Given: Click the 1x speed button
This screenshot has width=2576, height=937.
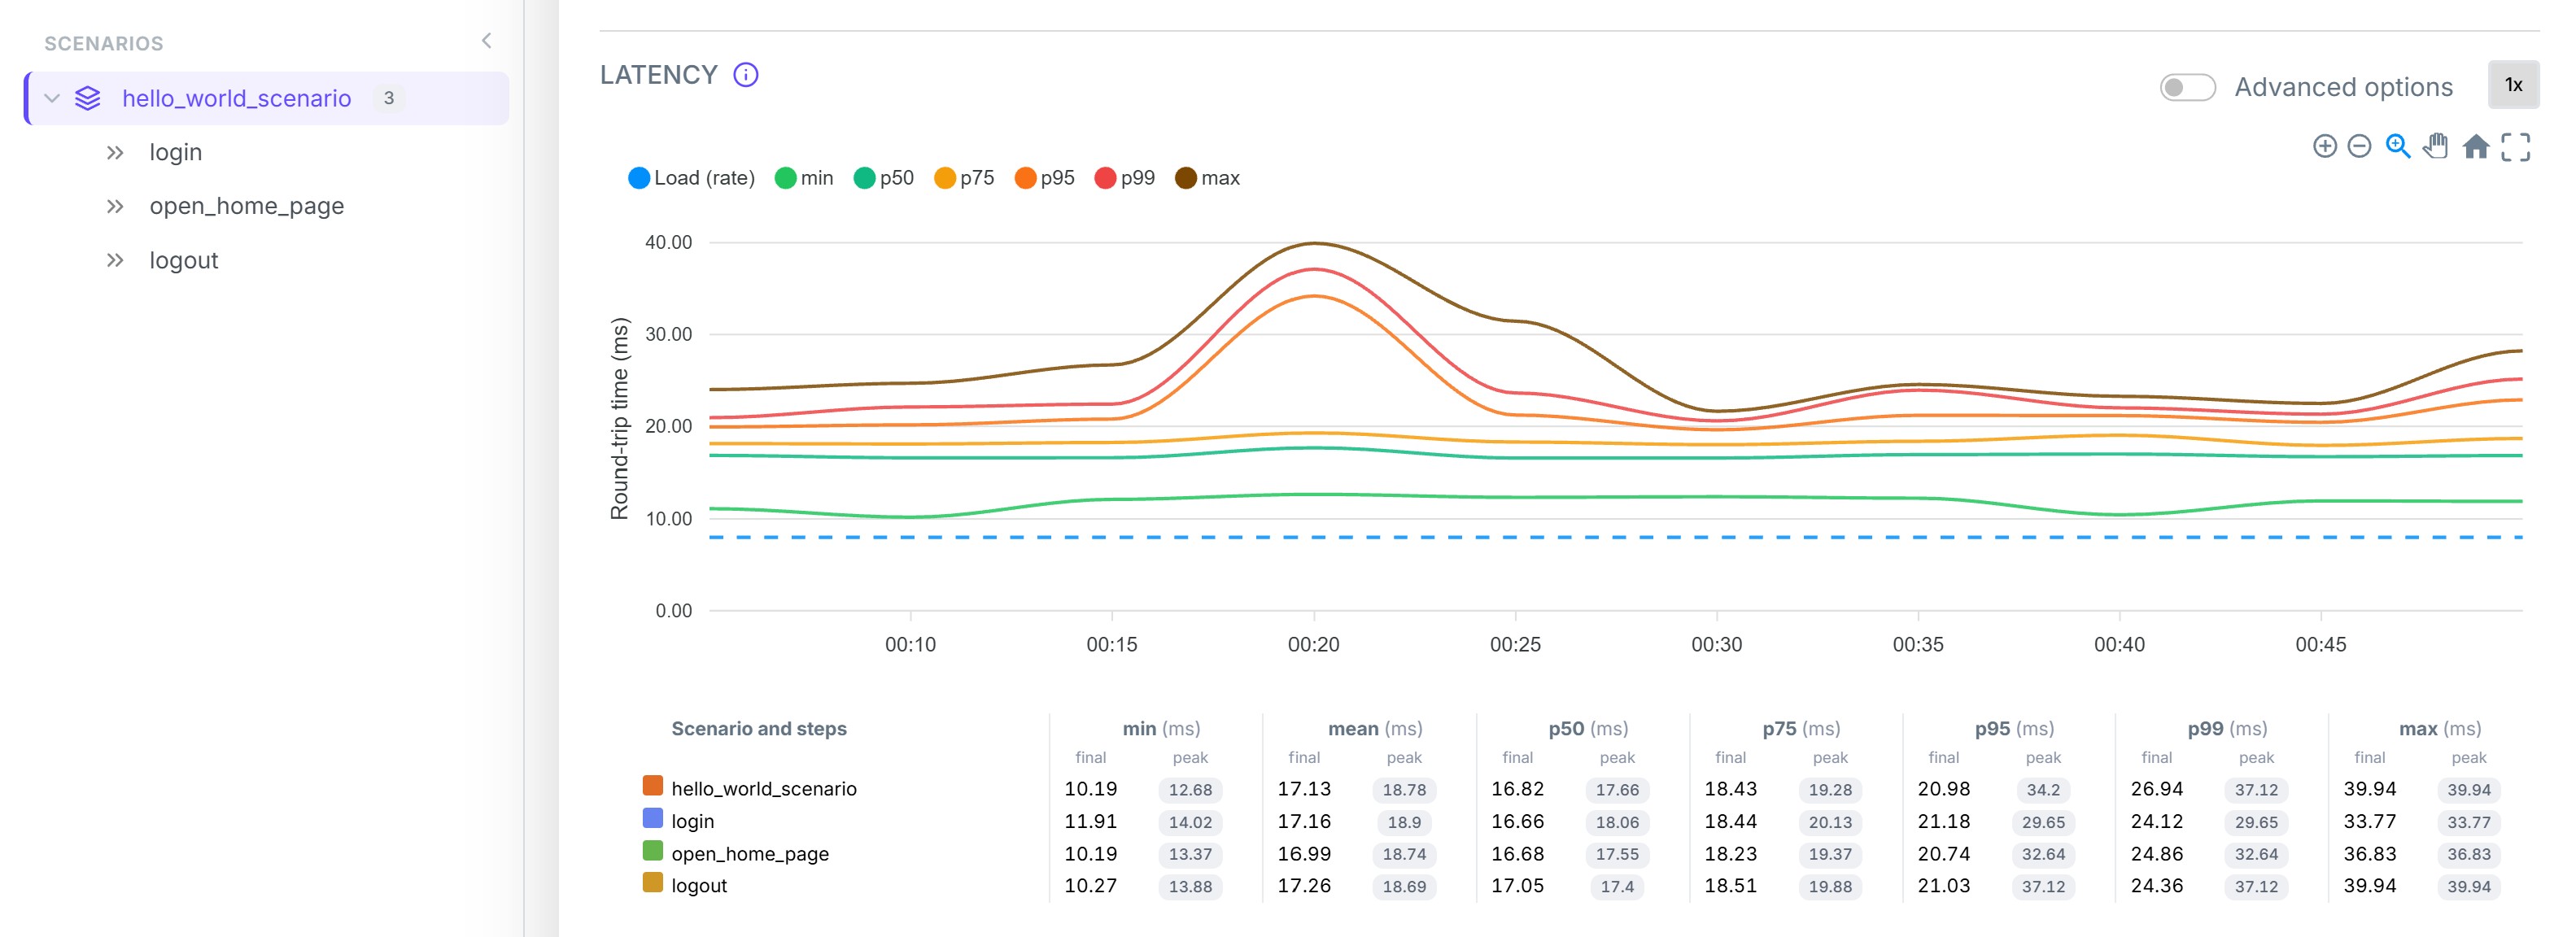Looking at the screenshot, I should tap(2513, 85).
